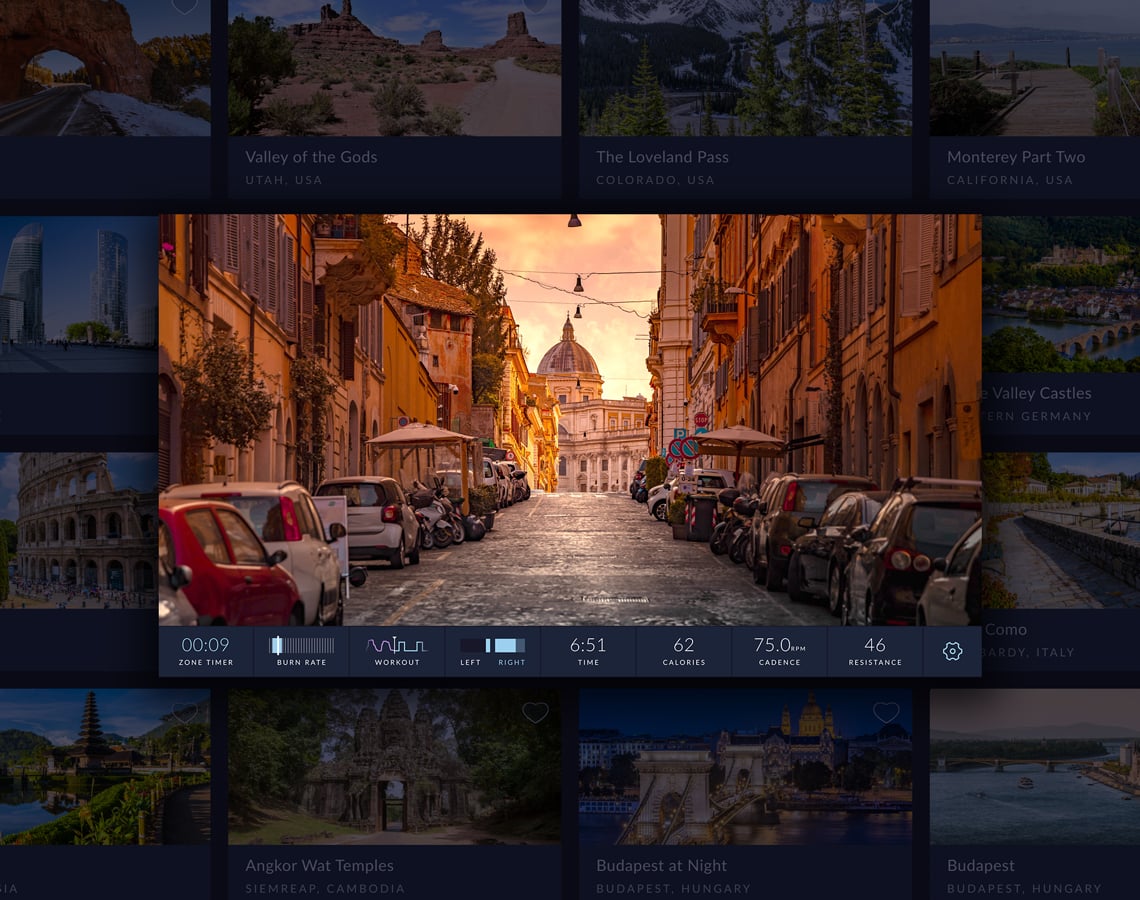1140x900 pixels.
Task: Select the 62 calories readout
Action: click(x=683, y=645)
